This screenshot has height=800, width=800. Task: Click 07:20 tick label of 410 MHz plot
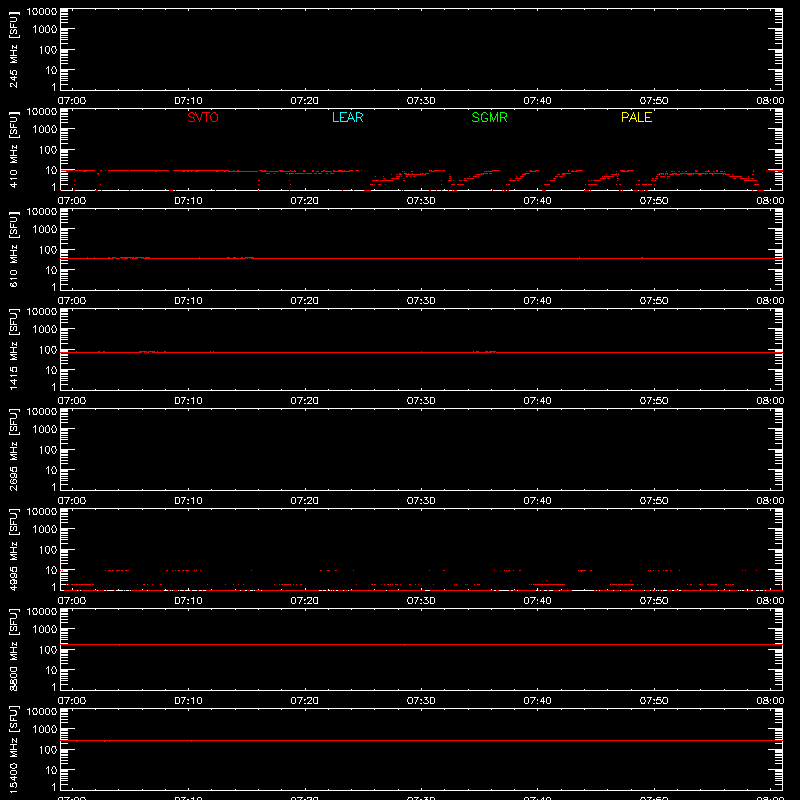(305, 201)
